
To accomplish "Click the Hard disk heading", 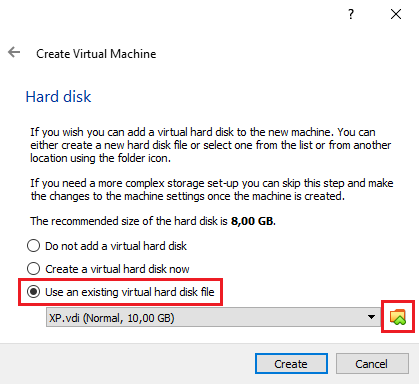I will (58, 97).
